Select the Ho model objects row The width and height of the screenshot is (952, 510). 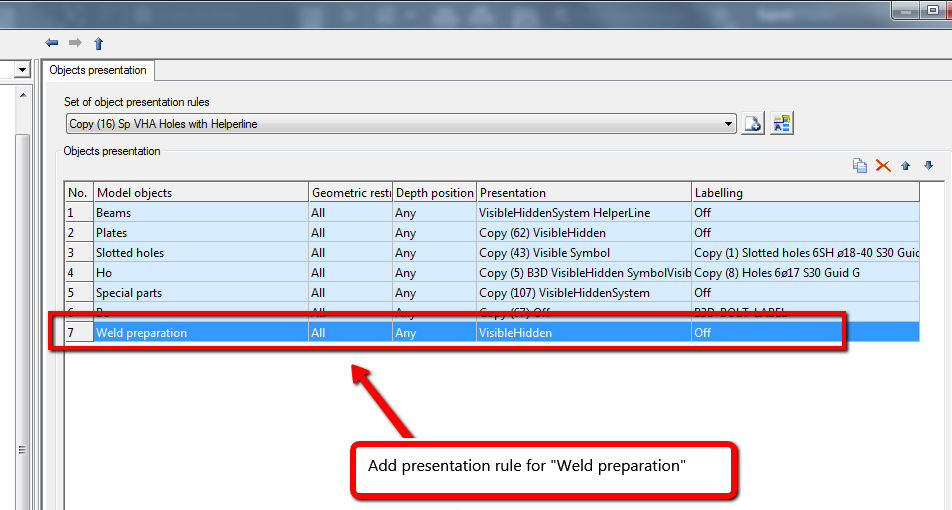[492, 273]
